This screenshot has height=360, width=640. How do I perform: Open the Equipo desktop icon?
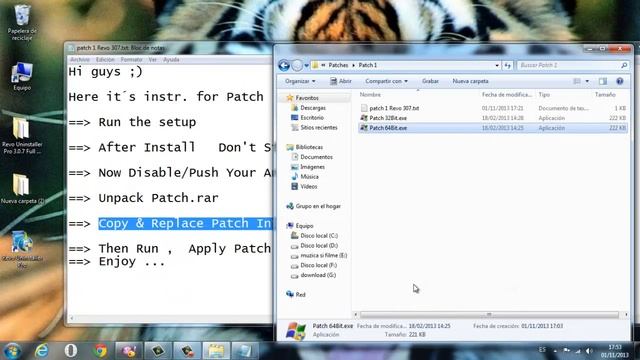(22, 76)
